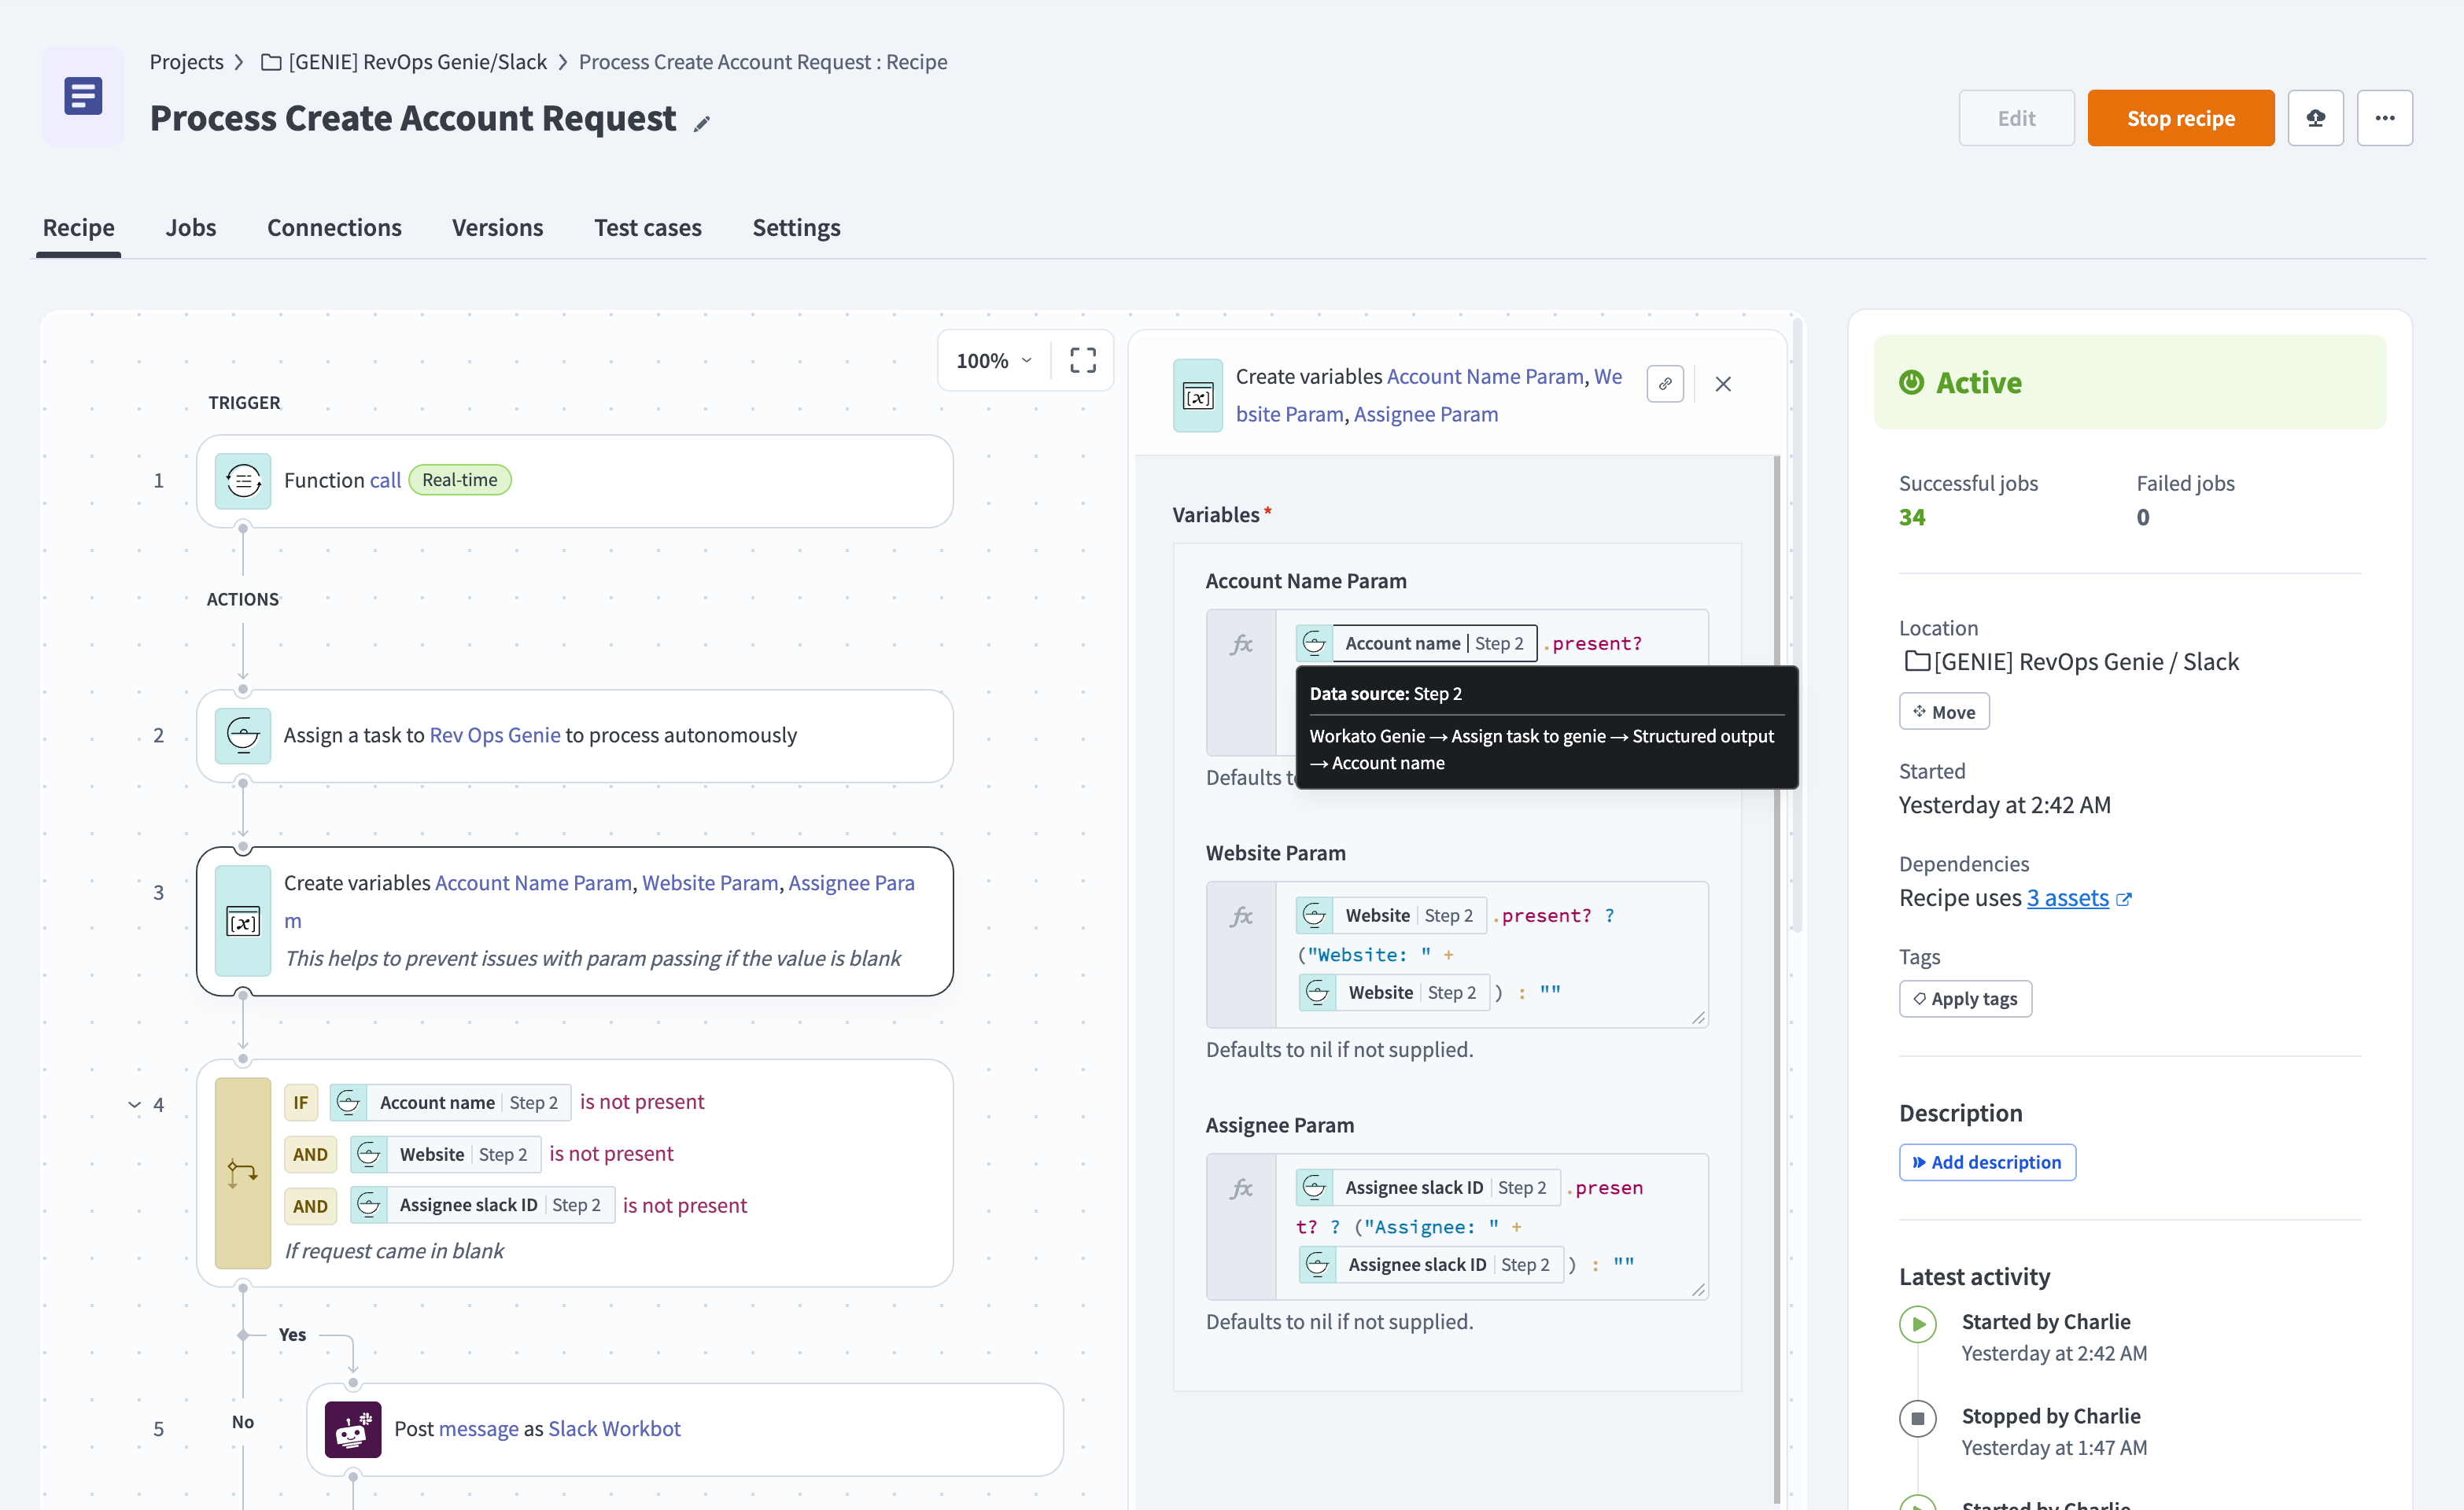Click fx formula icon for Assignee Param
2464x1510 pixels.
point(1241,1188)
